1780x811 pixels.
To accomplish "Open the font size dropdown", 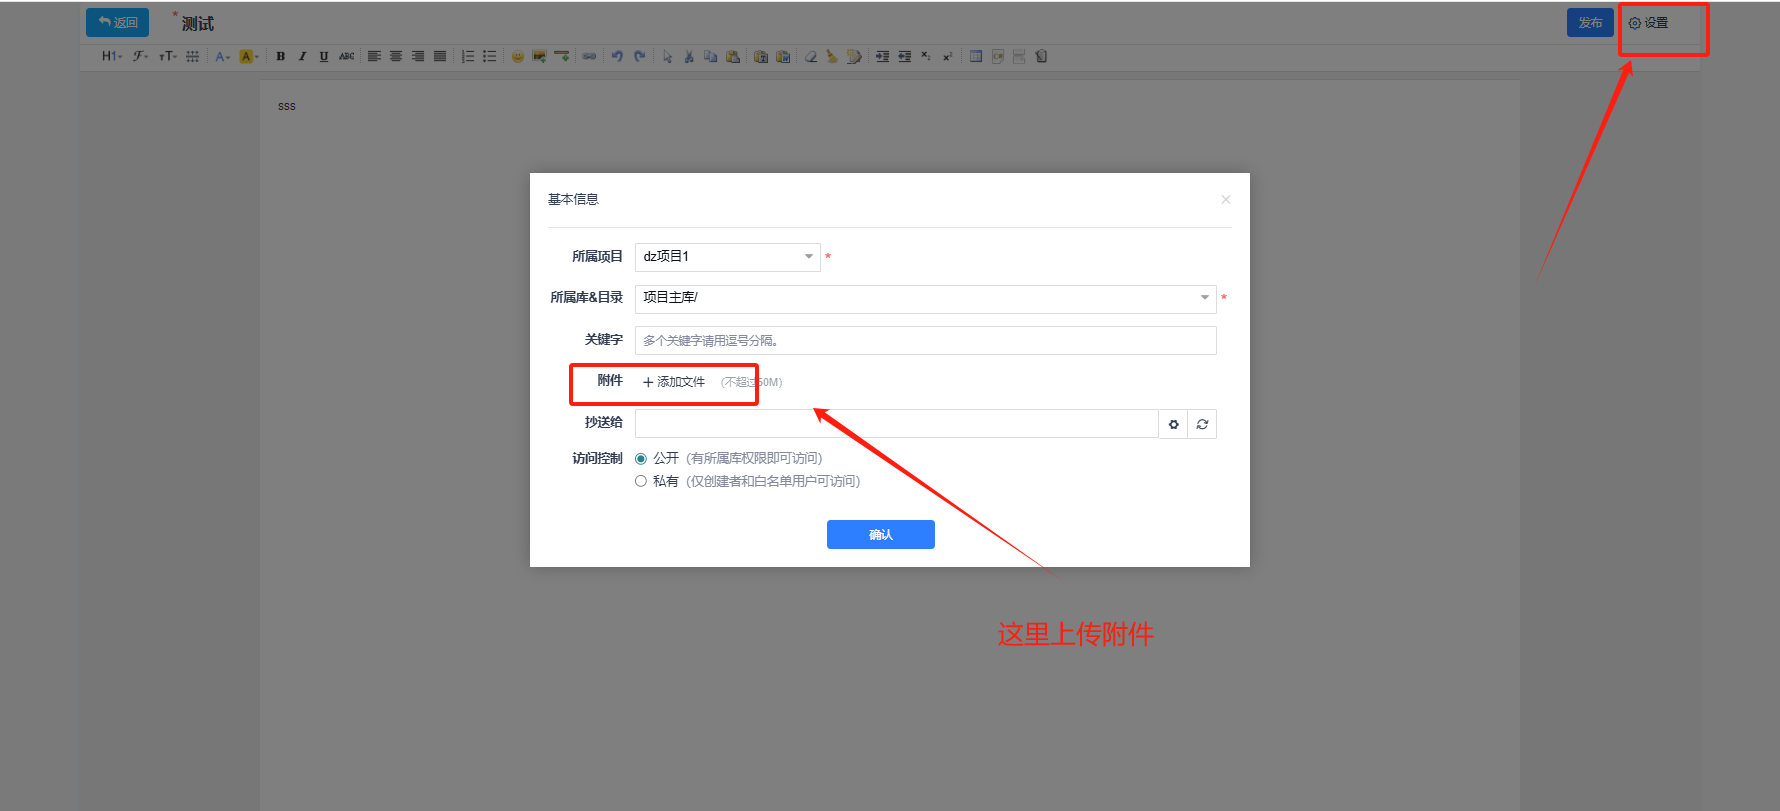I will click(168, 57).
